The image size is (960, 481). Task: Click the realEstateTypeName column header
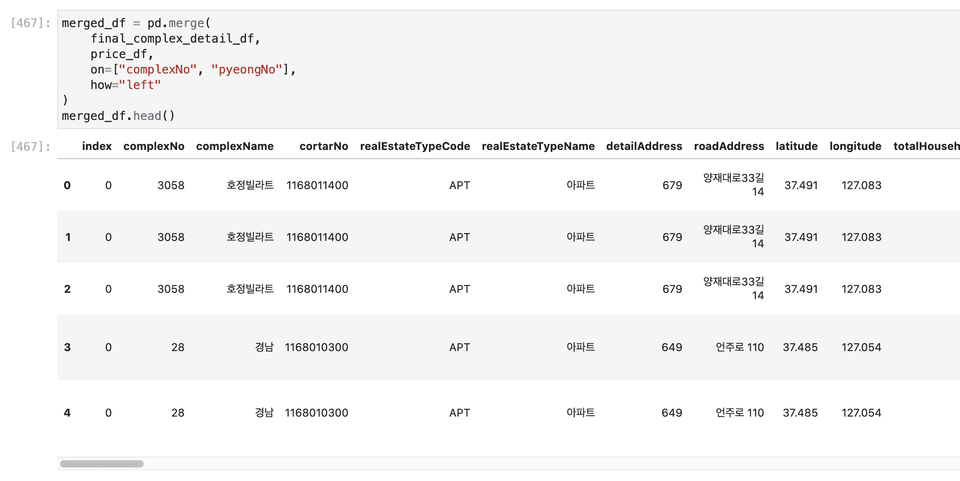coord(538,146)
